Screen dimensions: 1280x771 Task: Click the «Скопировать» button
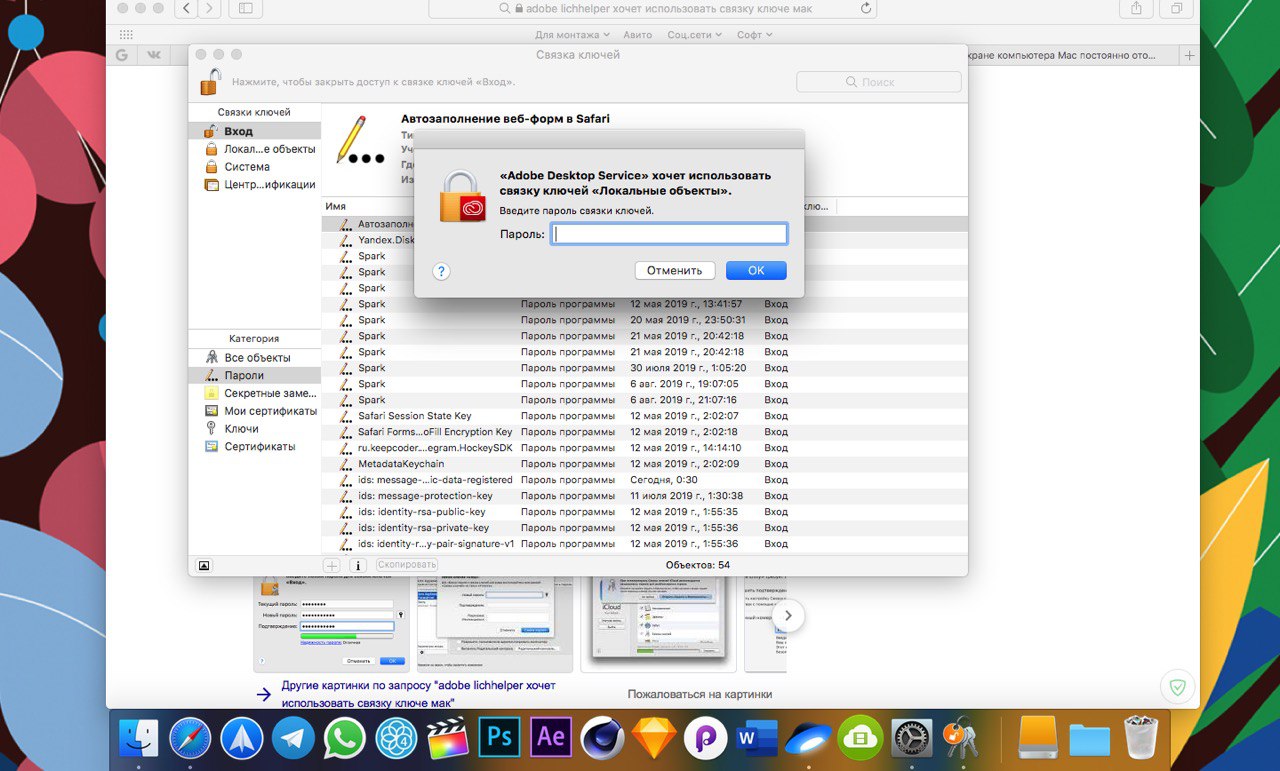click(407, 565)
